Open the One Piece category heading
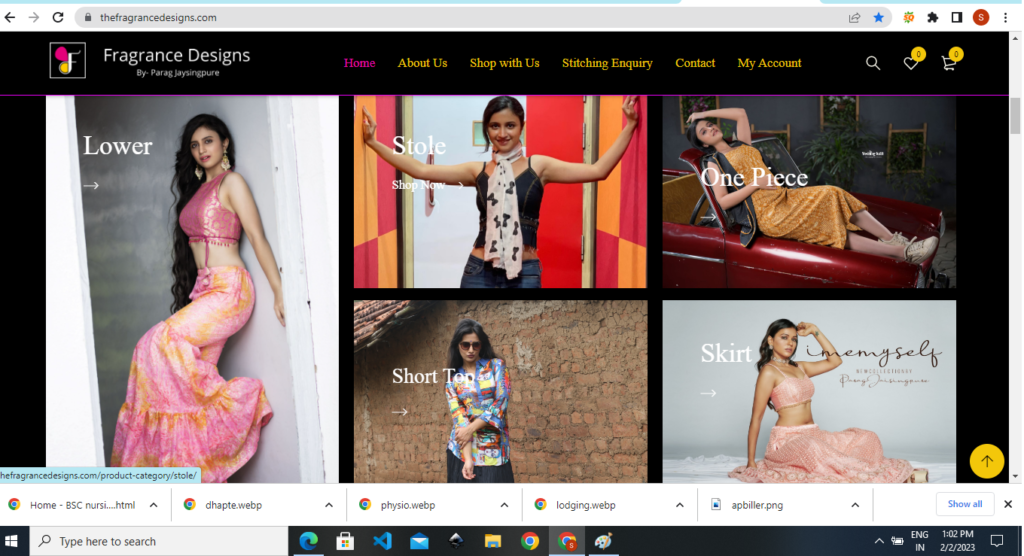 pyautogui.click(x=754, y=177)
